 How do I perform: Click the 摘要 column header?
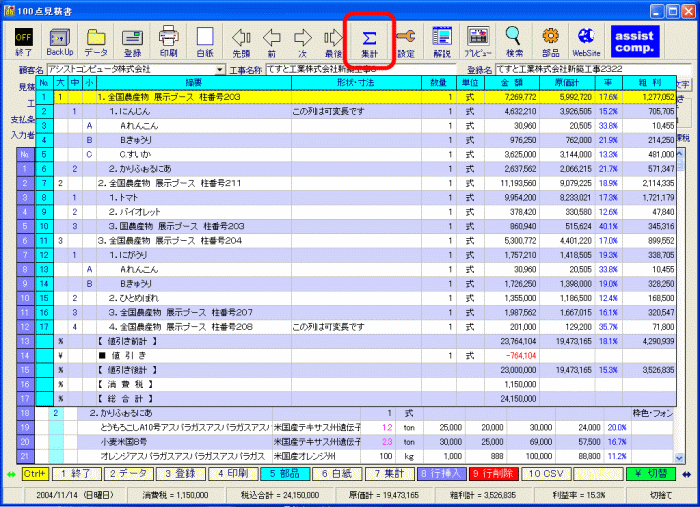coord(194,83)
